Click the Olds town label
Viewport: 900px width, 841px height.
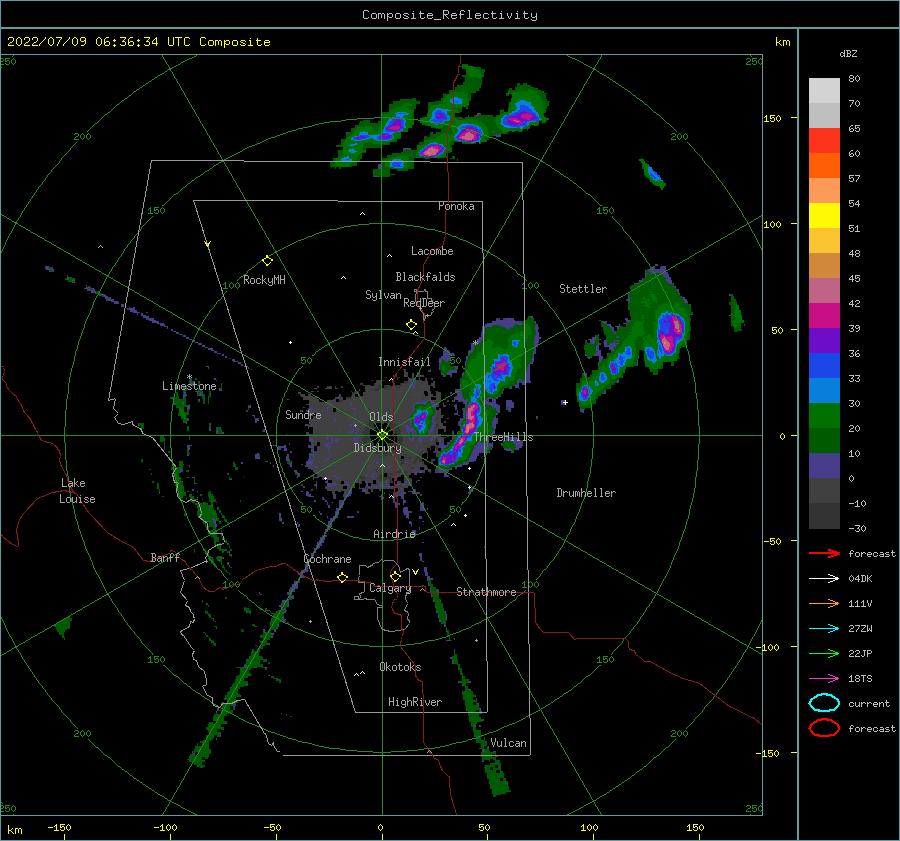(381, 417)
